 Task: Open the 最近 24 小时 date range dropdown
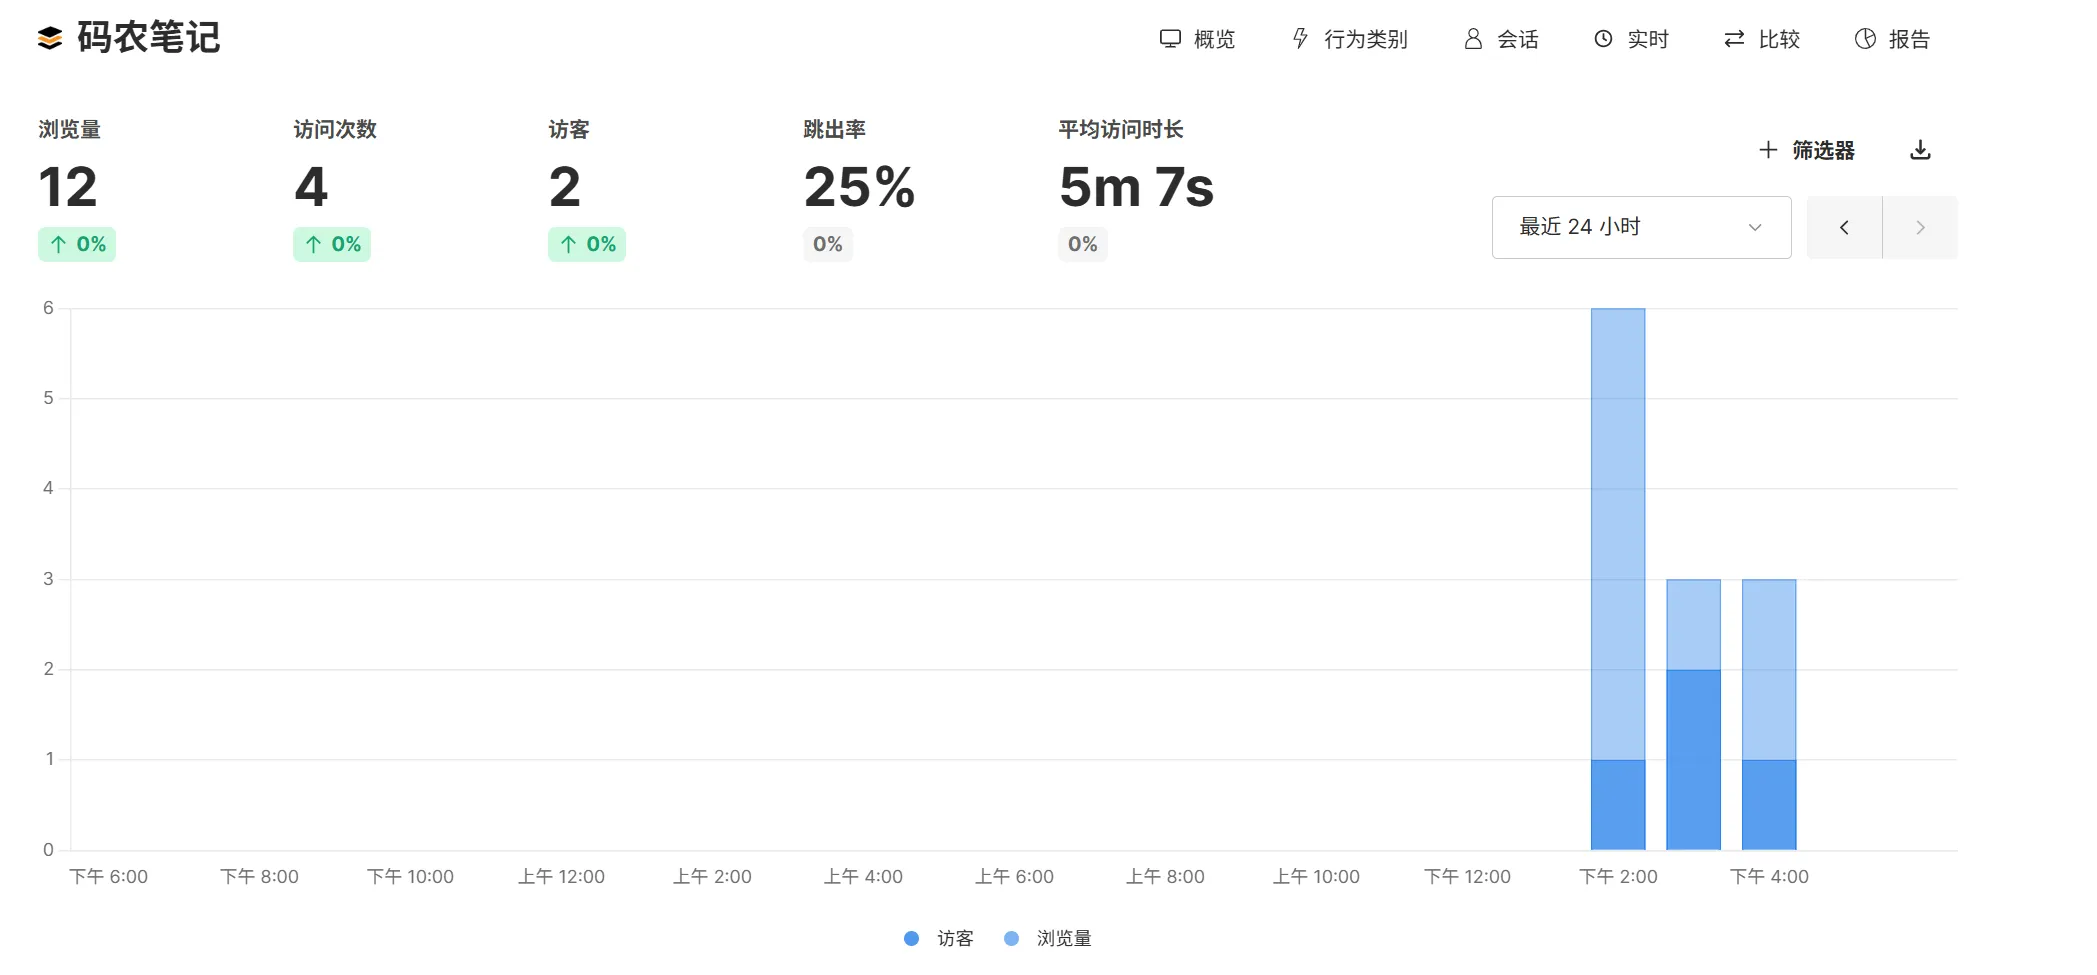pyautogui.click(x=1640, y=227)
